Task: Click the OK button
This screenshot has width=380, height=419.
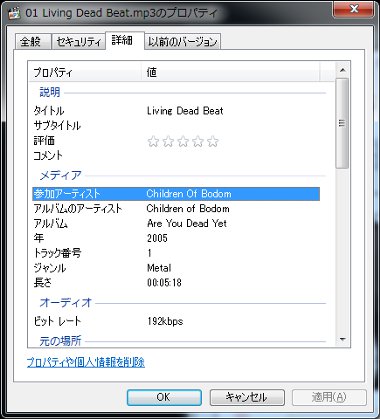Action: 164,397
